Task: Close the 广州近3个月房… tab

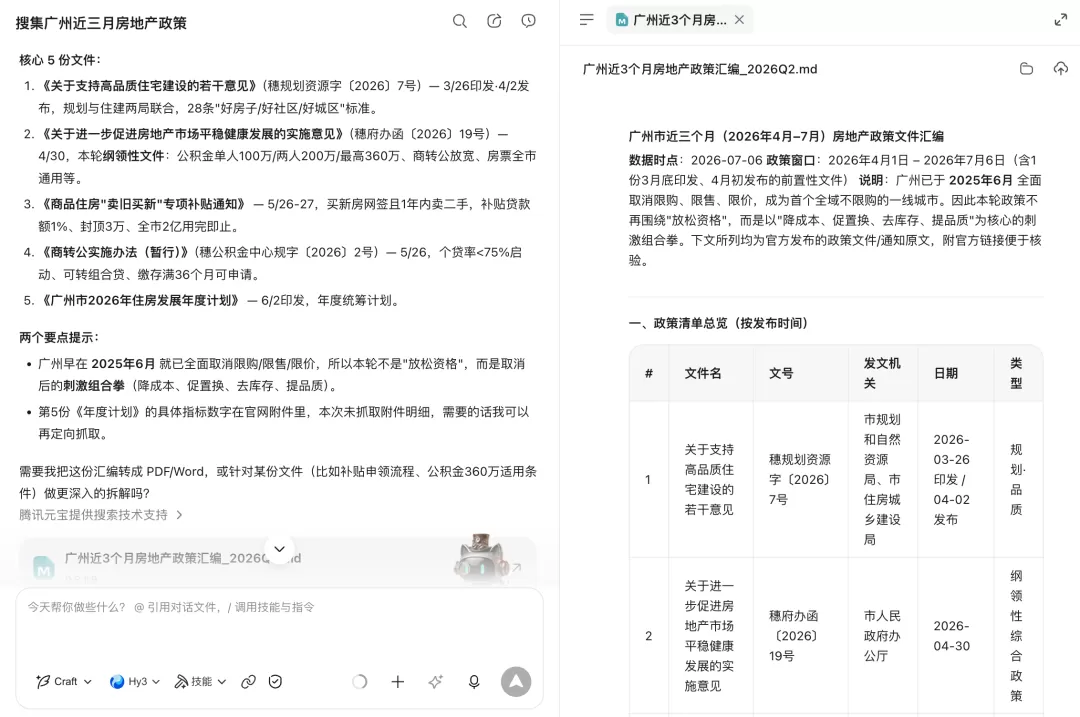Action: pyautogui.click(x=739, y=20)
